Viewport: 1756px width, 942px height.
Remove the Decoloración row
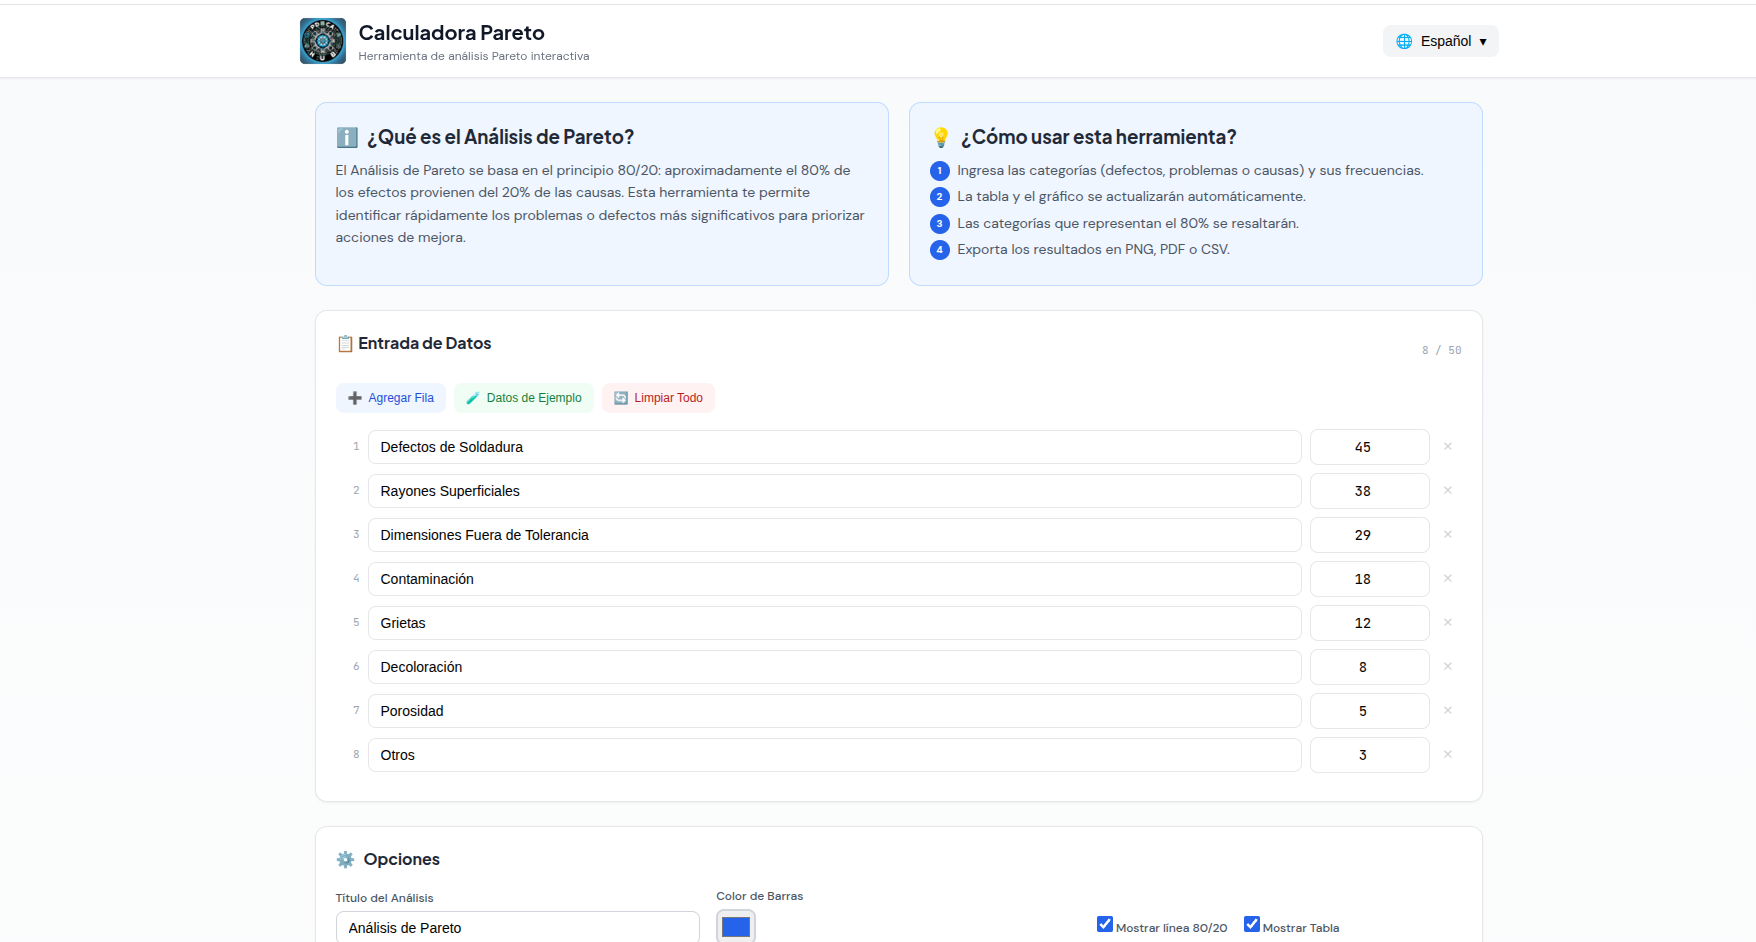1447,667
